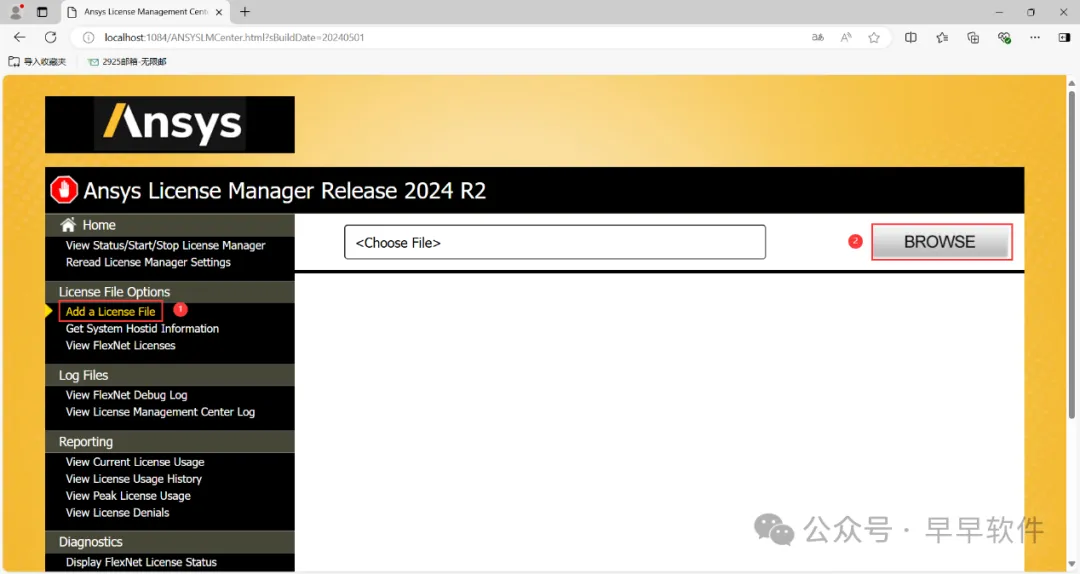
Task: Select Reread License Manager Settings
Action: coord(148,262)
